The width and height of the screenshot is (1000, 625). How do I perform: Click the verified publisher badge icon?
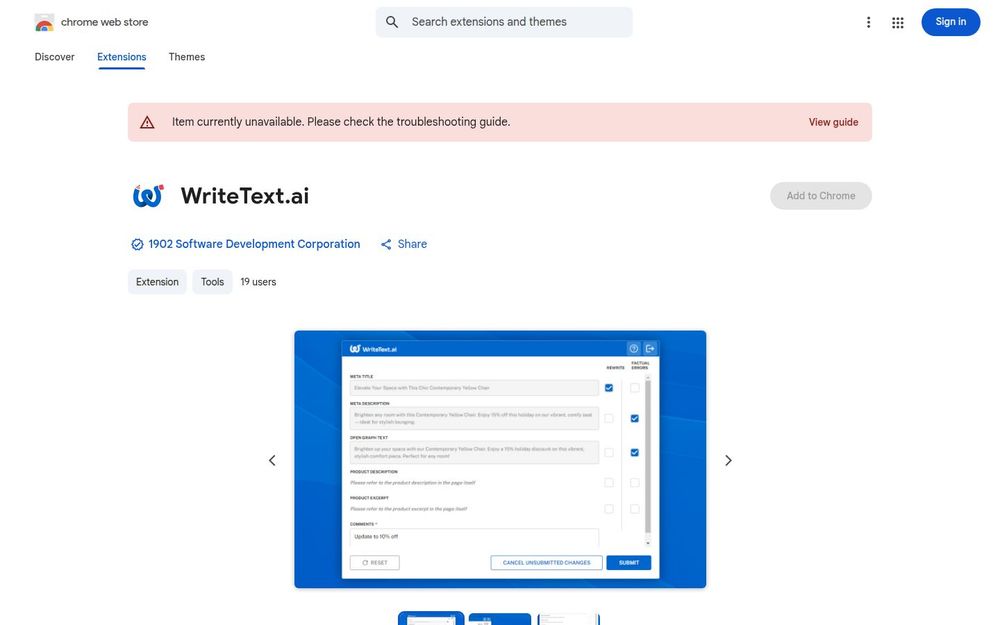click(x=137, y=244)
